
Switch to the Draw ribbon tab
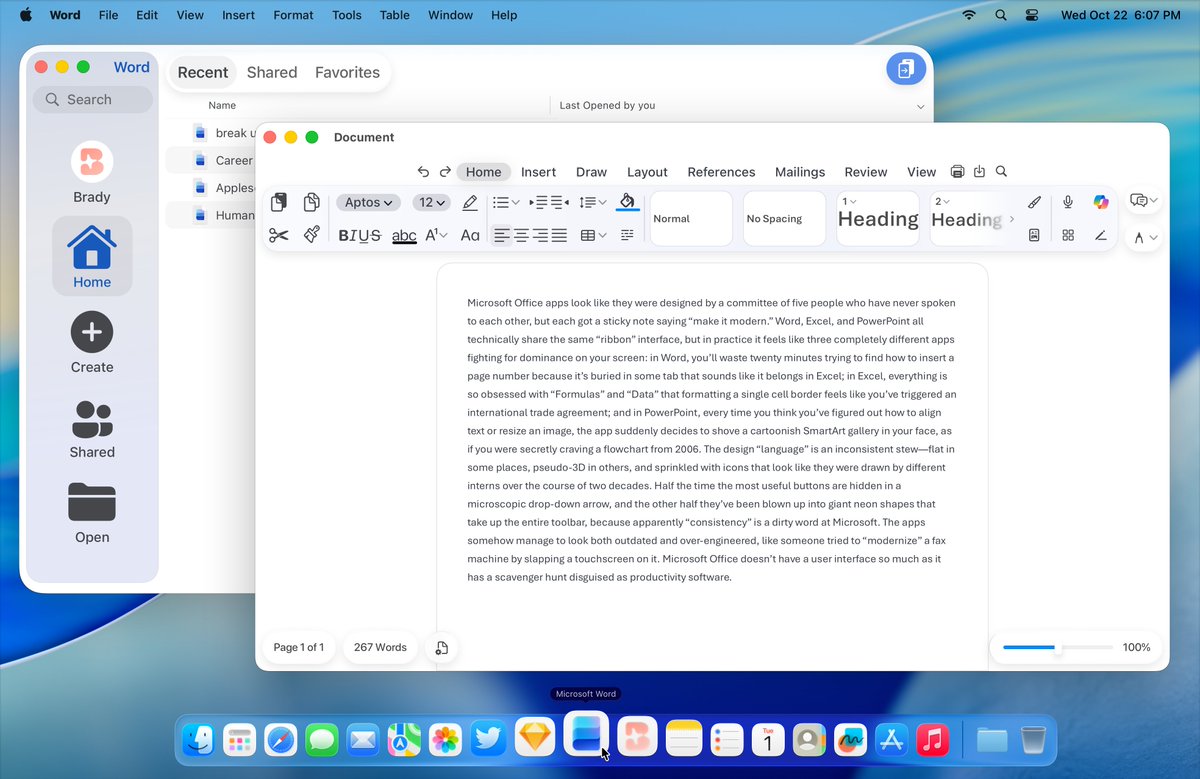click(591, 172)
